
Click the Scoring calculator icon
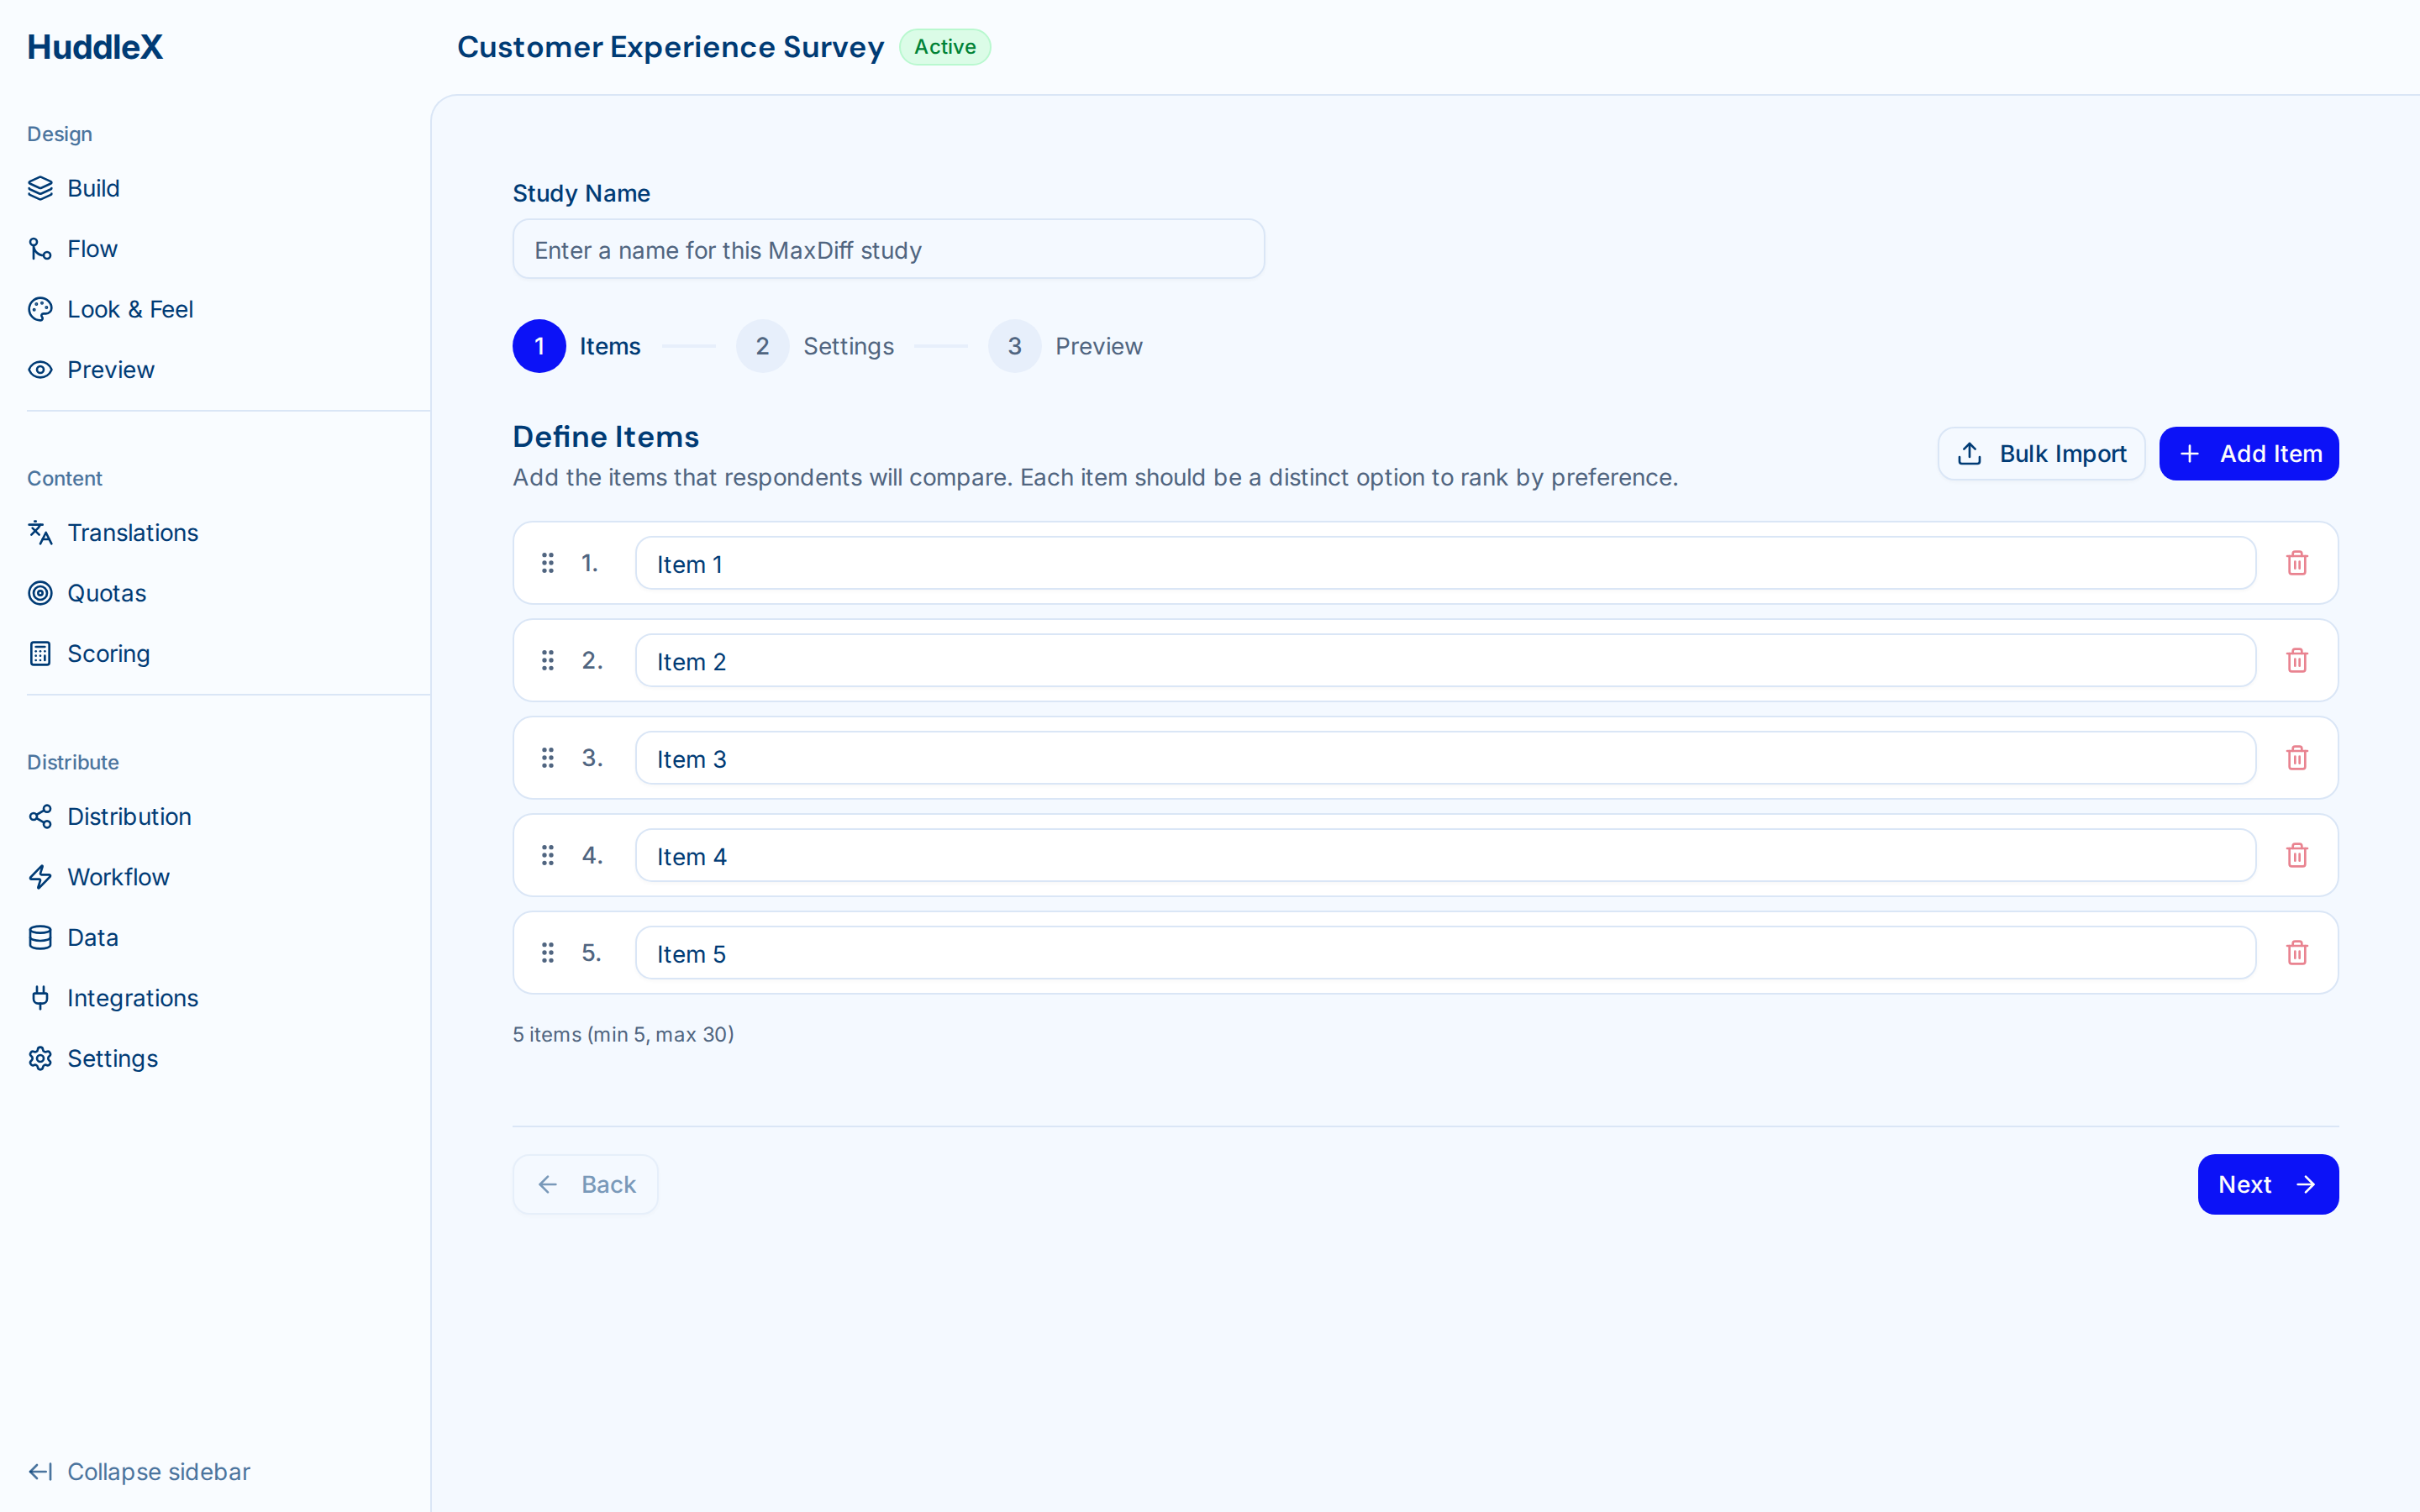[40, 654]
